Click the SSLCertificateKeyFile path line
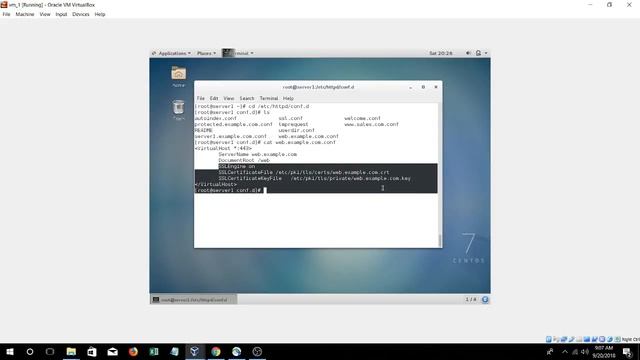 (314, 178)
